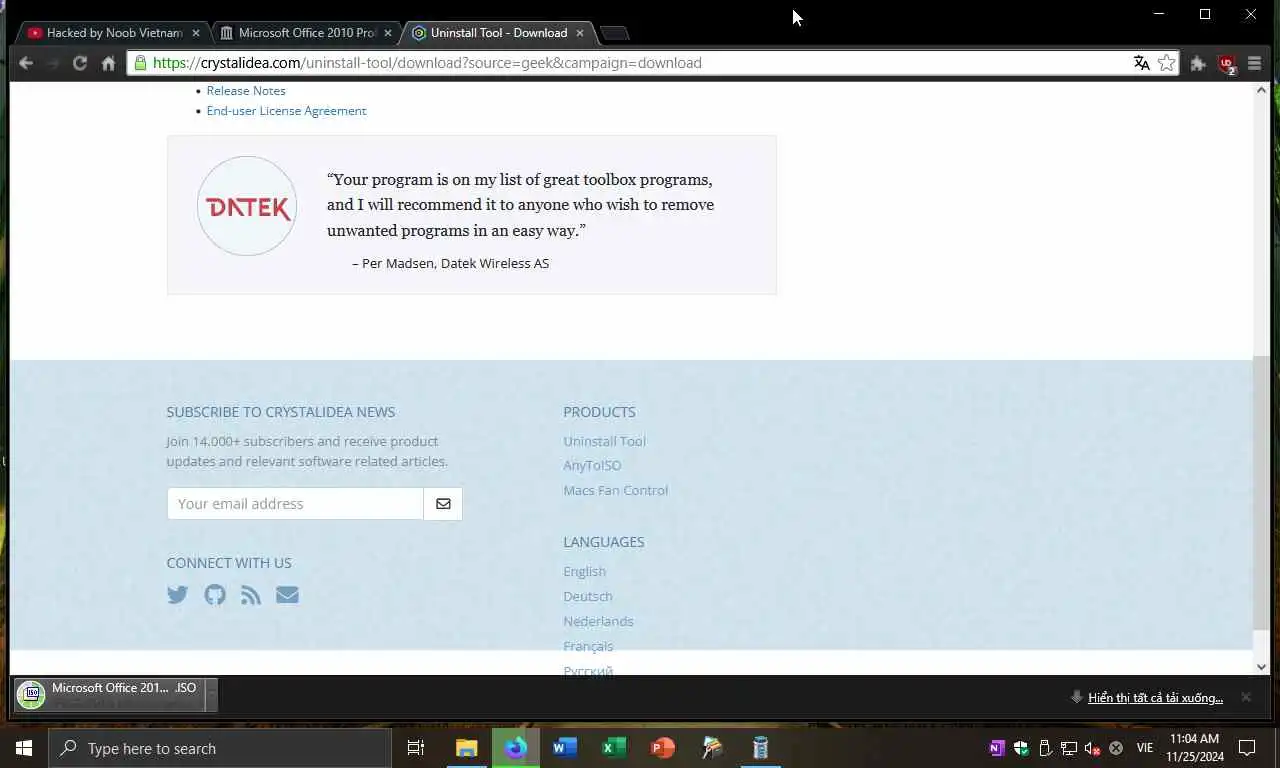This screenshot has width=1280, height=768.
Task: Reload the page with the refresh icon
Action: coord(80,63)
